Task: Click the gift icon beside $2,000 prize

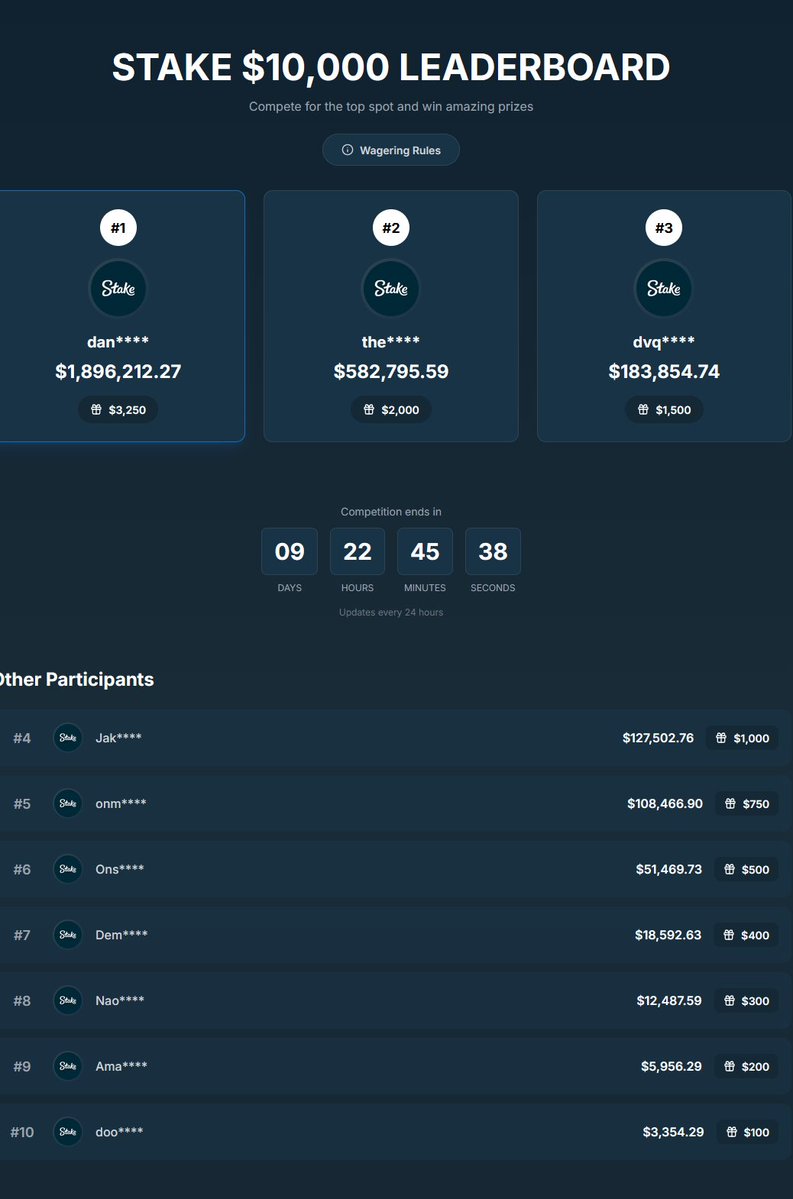Action: (369, 410)
